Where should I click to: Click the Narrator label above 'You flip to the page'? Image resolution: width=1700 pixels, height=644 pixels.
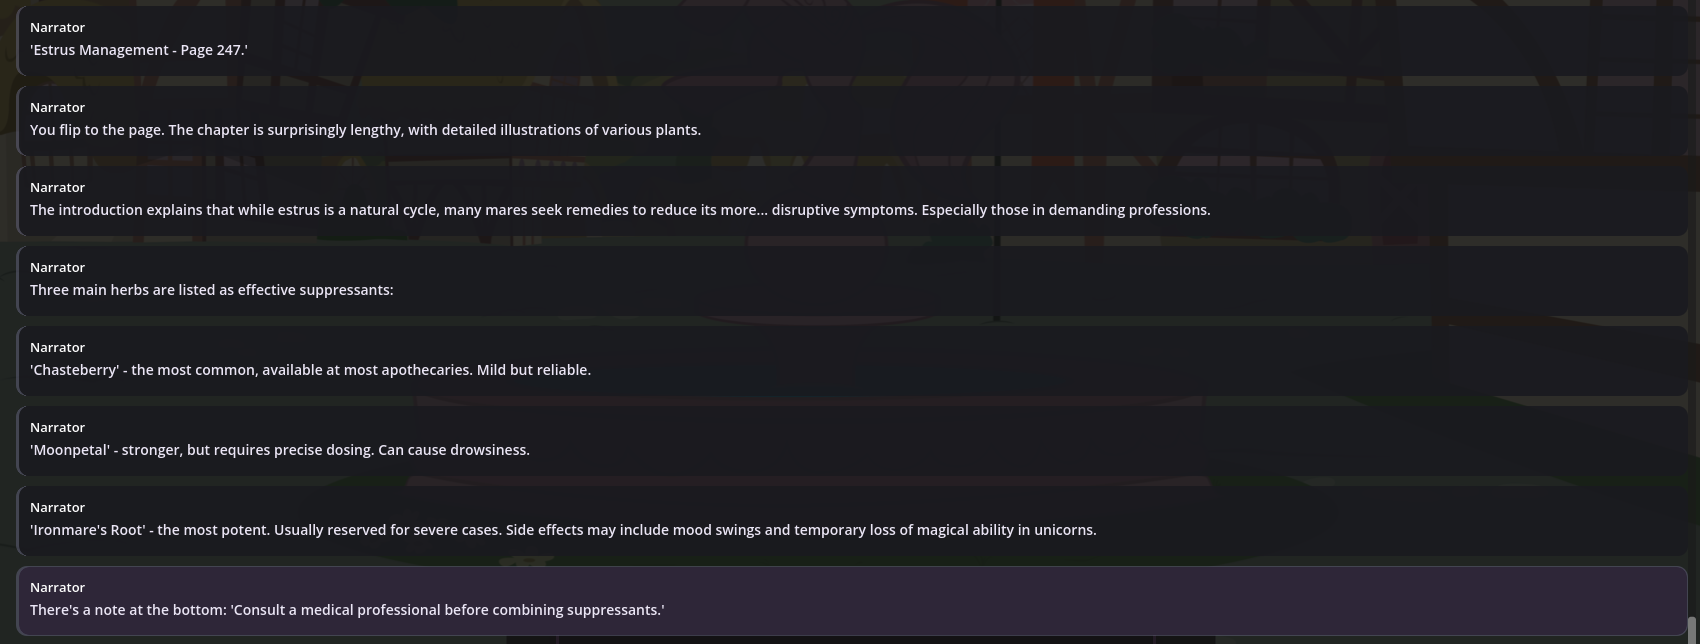[x=57, y=107]
